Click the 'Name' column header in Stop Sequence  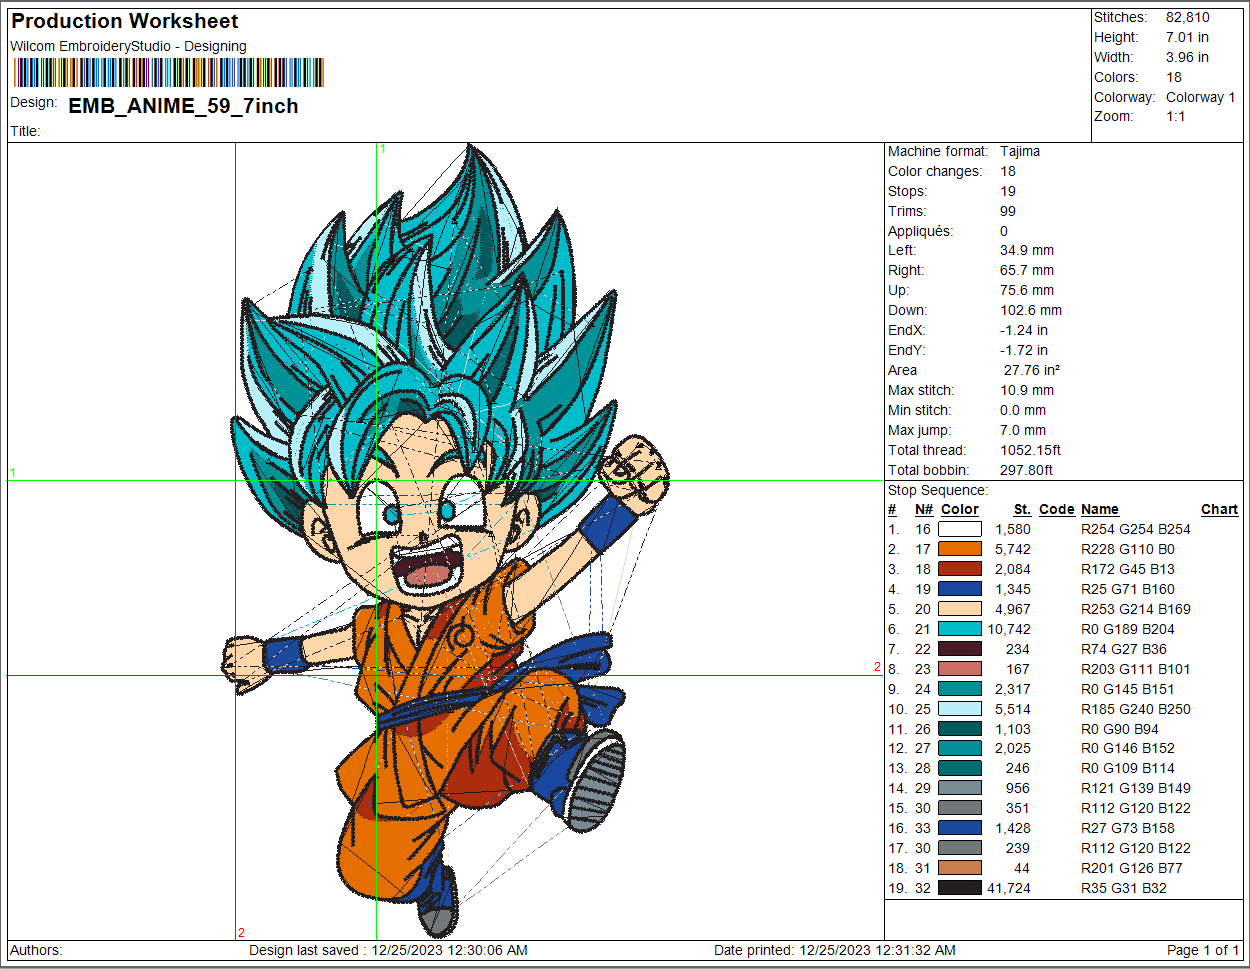(x=1099, y=509)
